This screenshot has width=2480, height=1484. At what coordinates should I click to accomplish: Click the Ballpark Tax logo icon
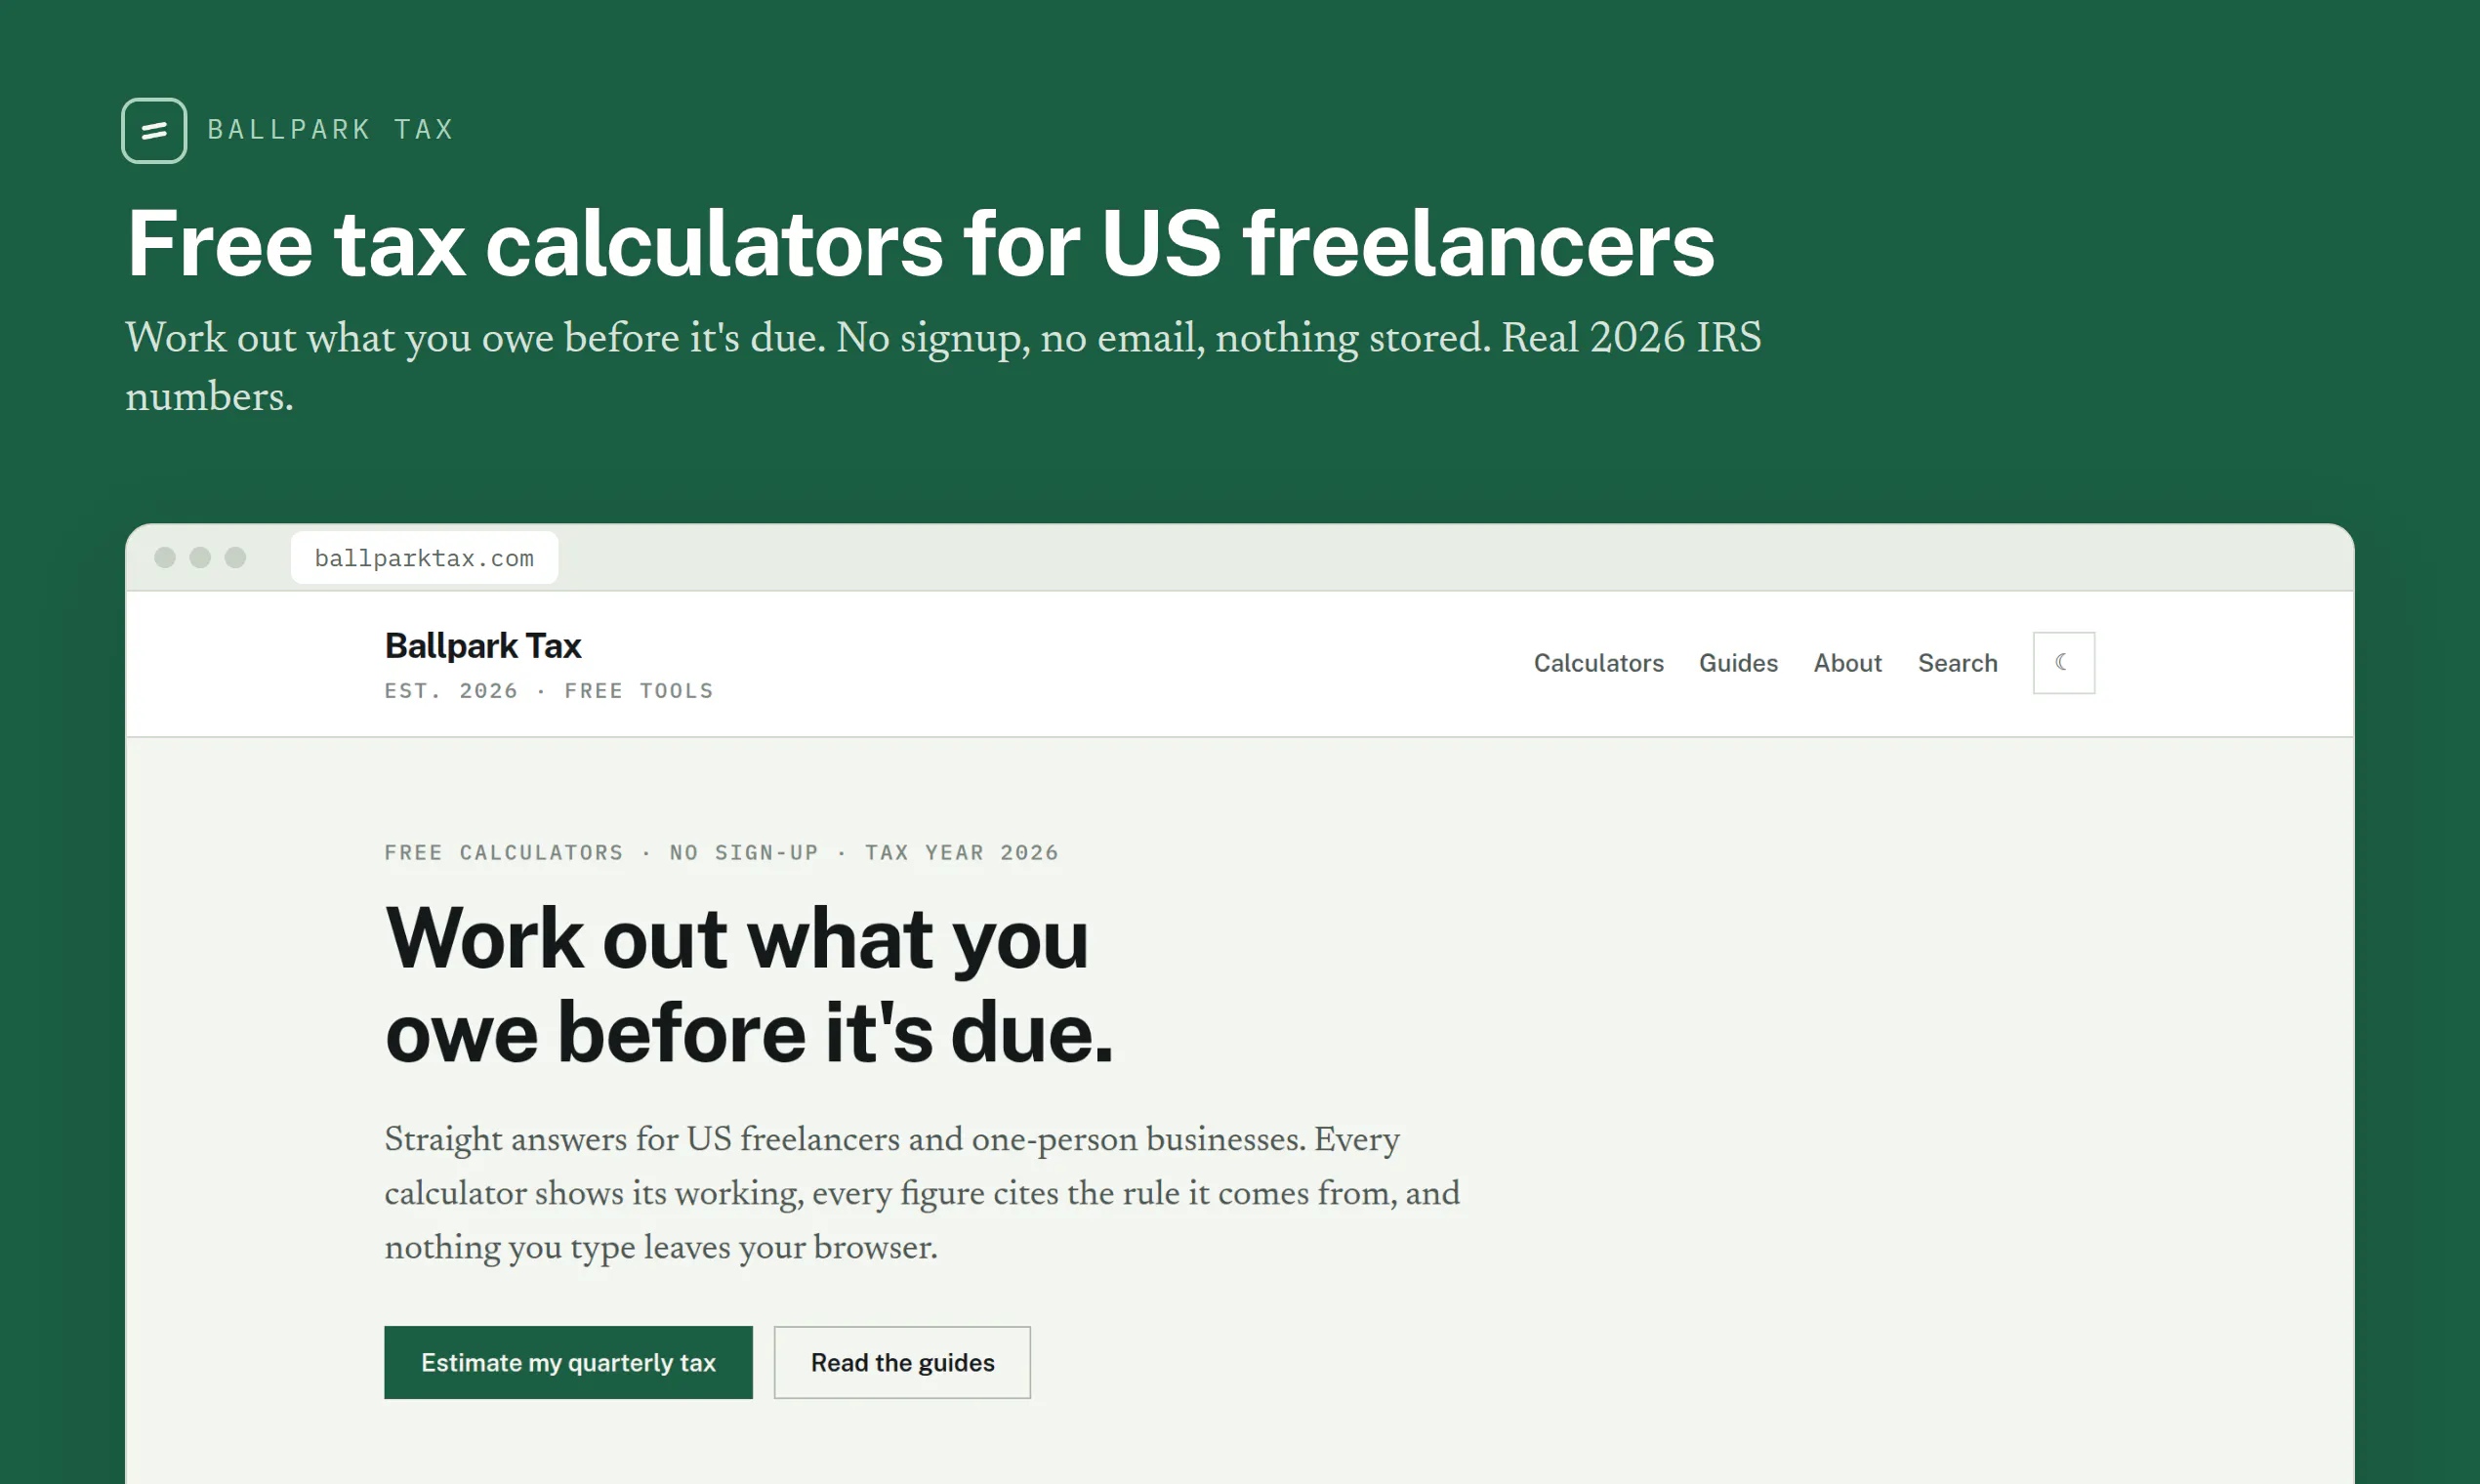coord(154,130)
